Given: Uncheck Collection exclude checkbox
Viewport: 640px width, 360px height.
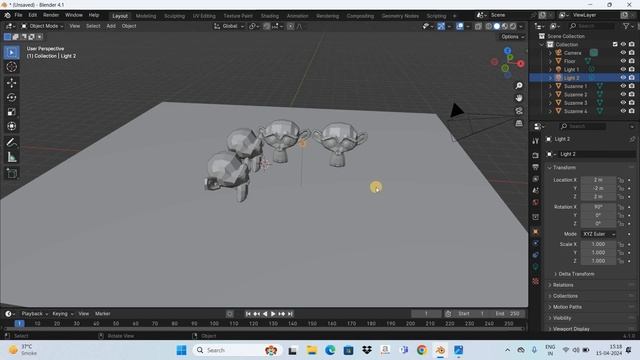Looking at the screenshot, I should [615, 44].
